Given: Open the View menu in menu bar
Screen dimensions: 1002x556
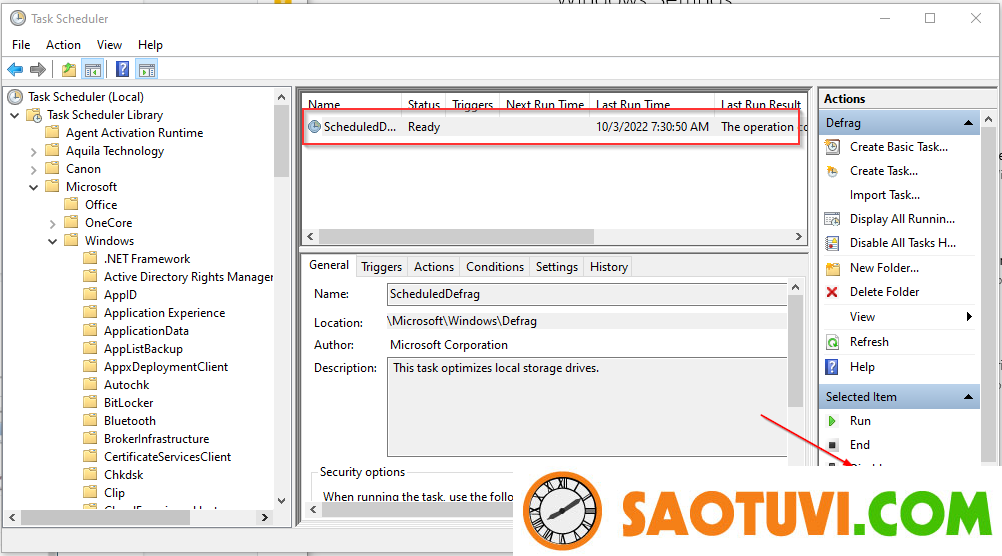Looking at the screenshot, I should click(109, 45).
